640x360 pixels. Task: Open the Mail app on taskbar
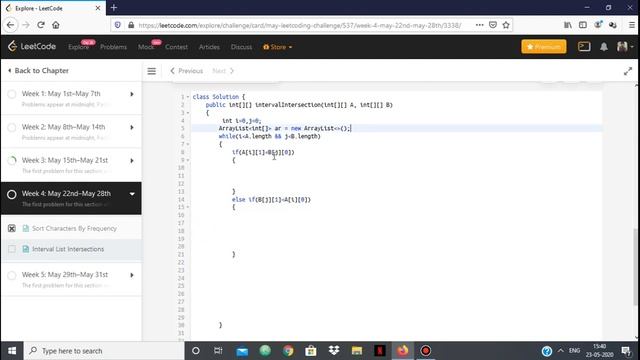pyautogui.click(x=242, y=351)
